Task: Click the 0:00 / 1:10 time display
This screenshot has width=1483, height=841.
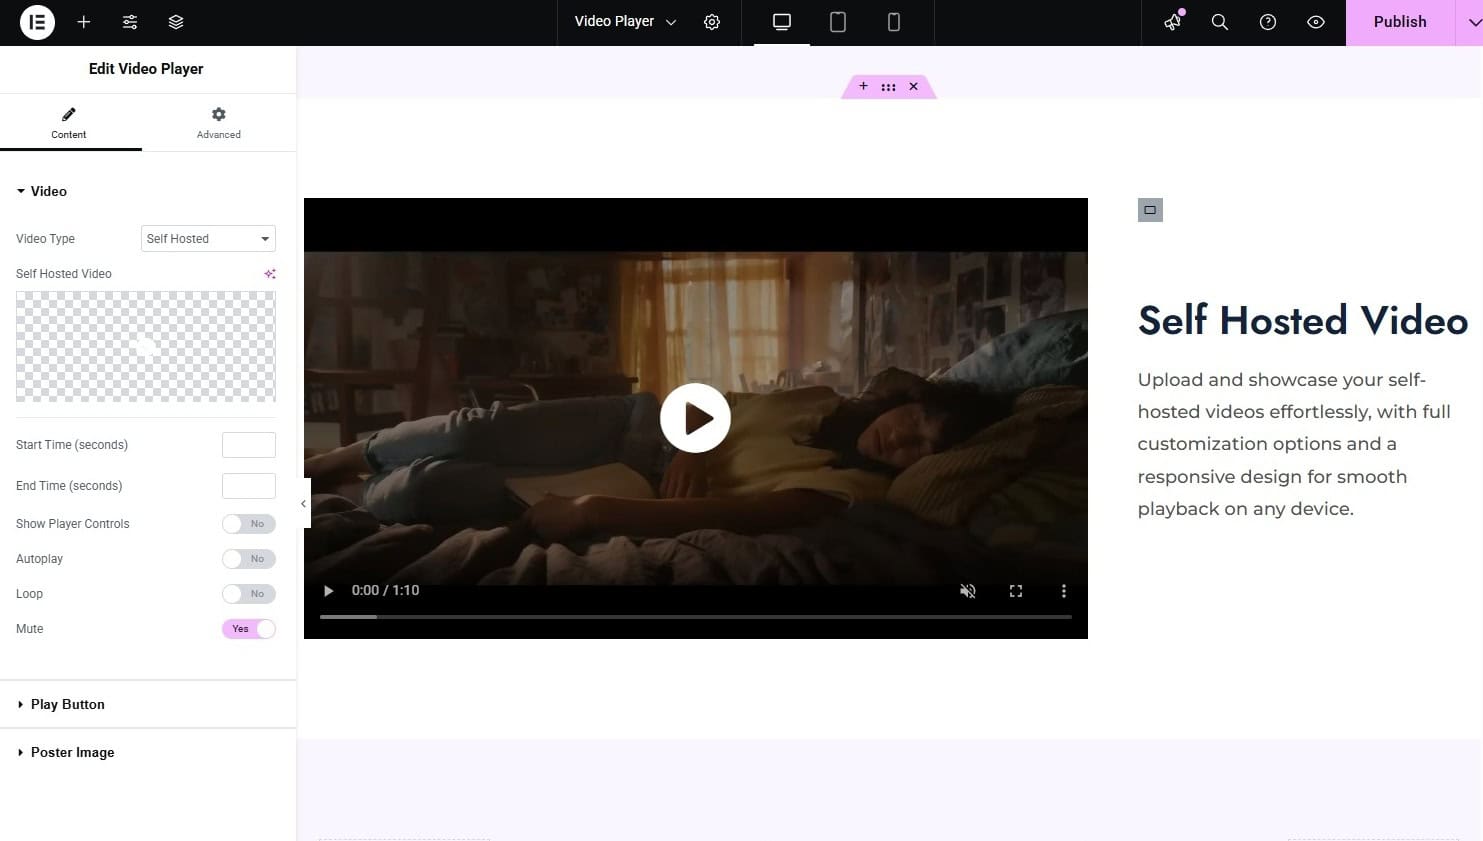Action: coord(385,591)
